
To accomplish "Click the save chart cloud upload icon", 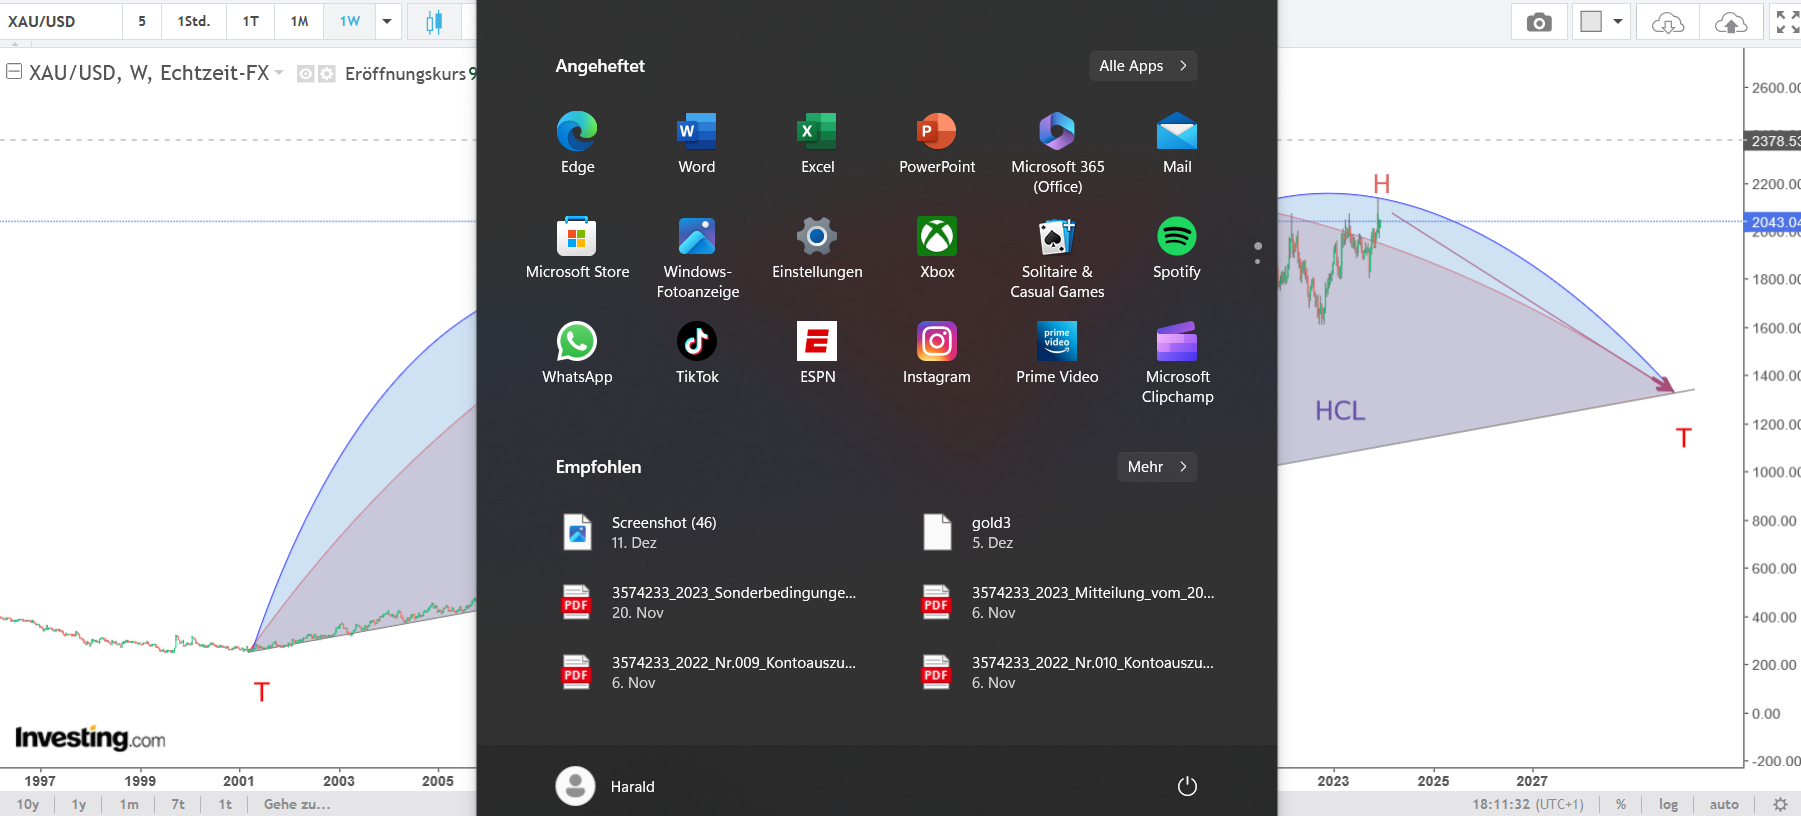I will tap(1730, 22).
